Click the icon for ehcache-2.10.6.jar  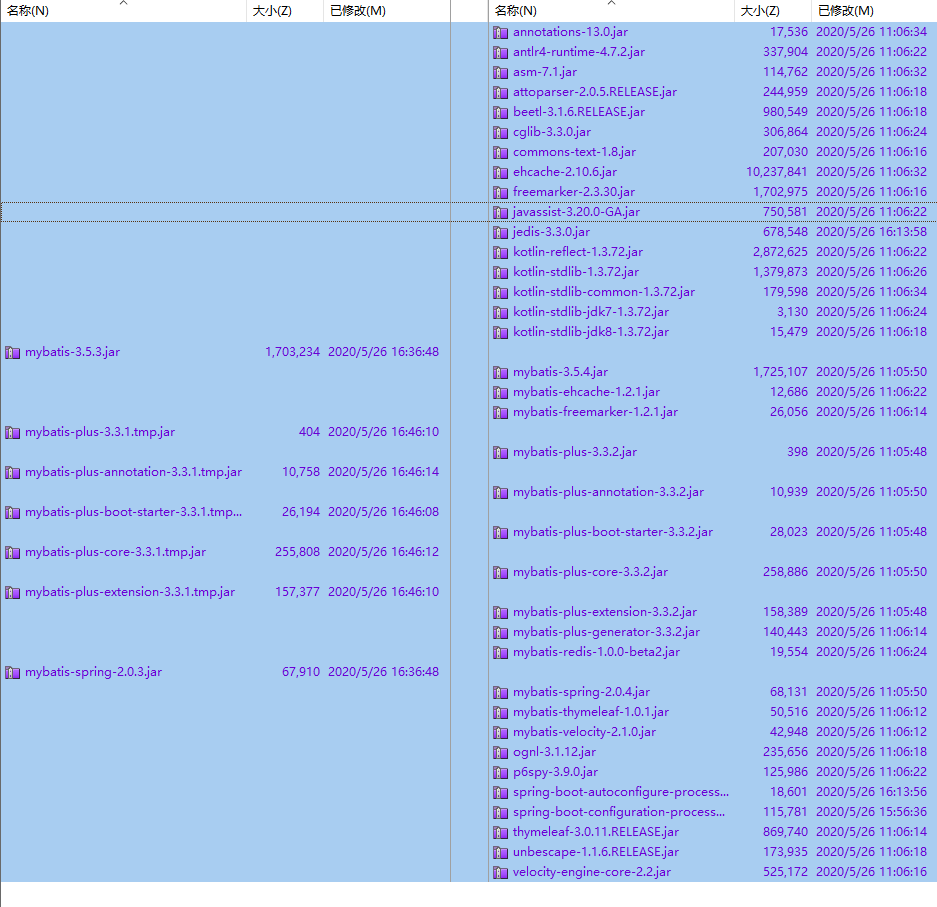(x=501, y=172)
